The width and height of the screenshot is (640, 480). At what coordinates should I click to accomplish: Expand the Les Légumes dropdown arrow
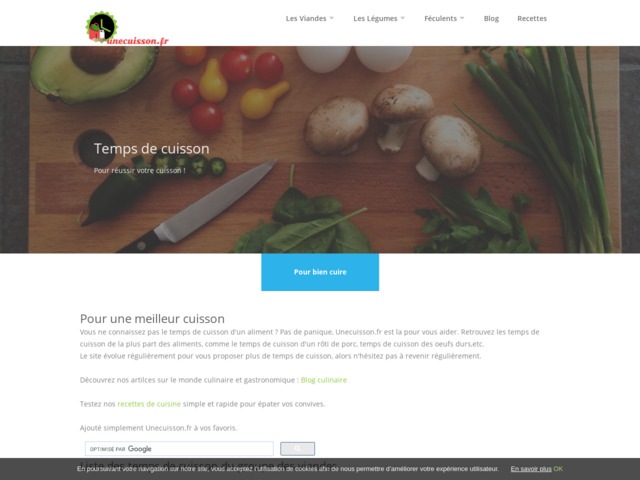(x=402, y=18)
